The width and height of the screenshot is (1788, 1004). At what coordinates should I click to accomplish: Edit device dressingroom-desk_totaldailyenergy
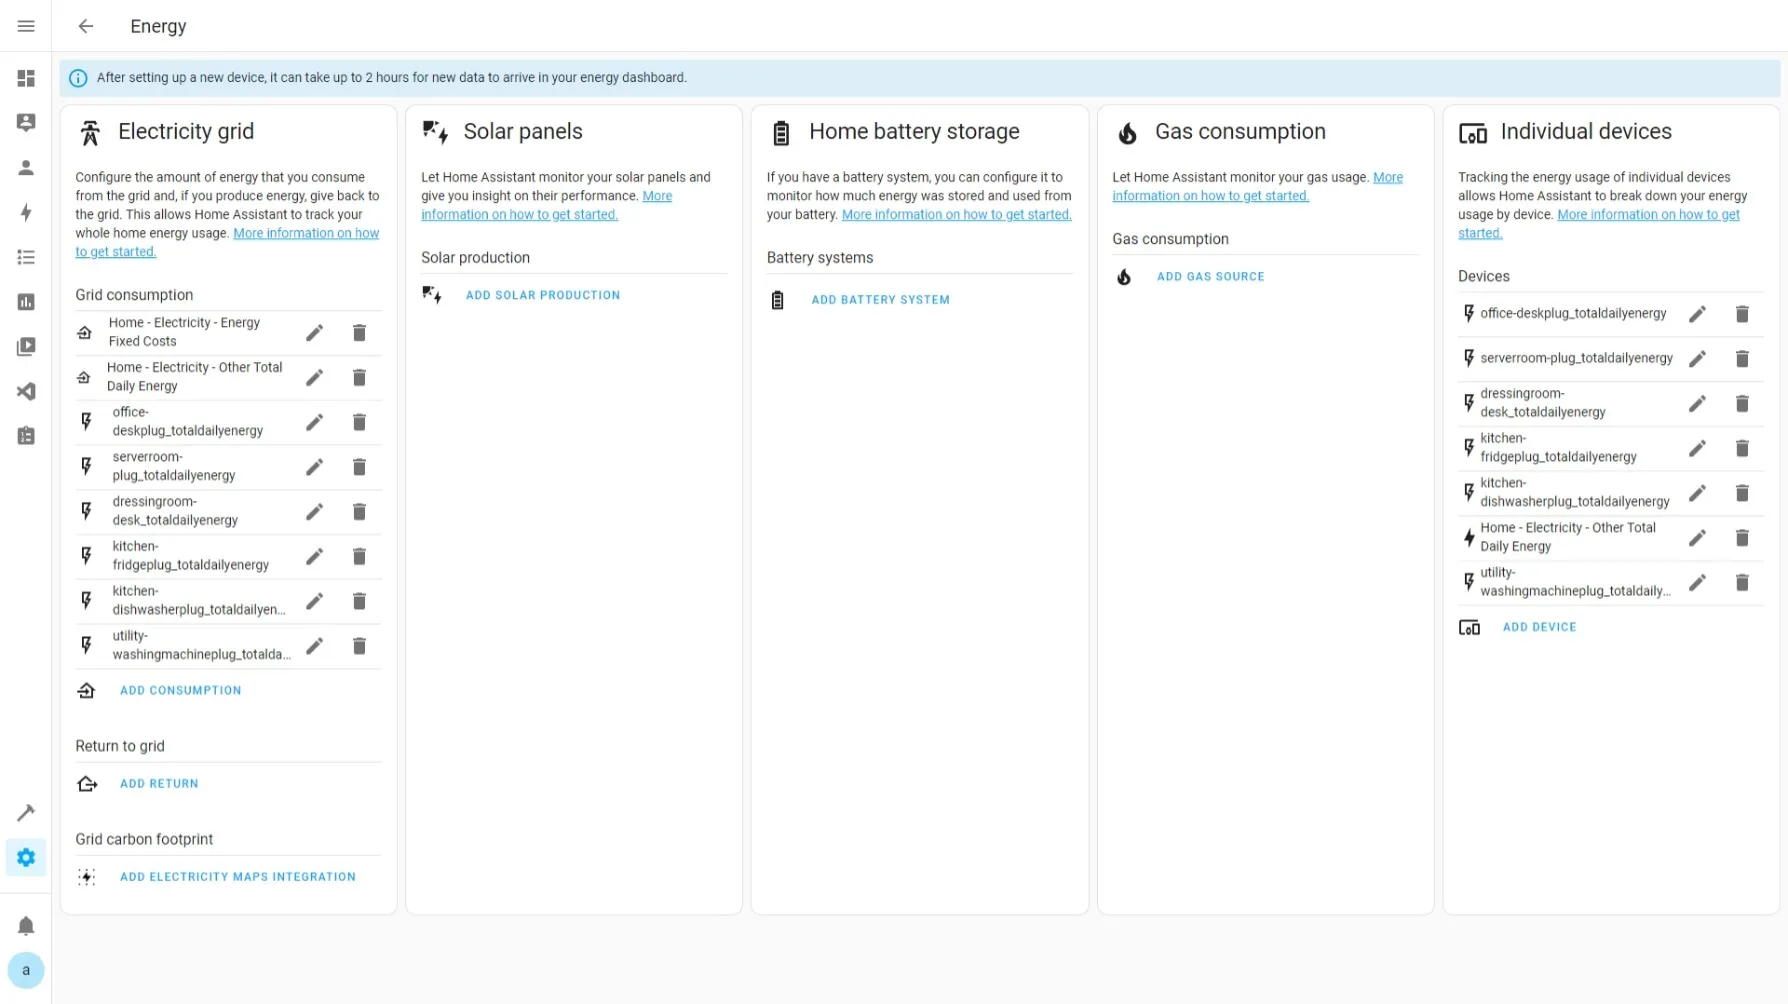point(1697,404)
